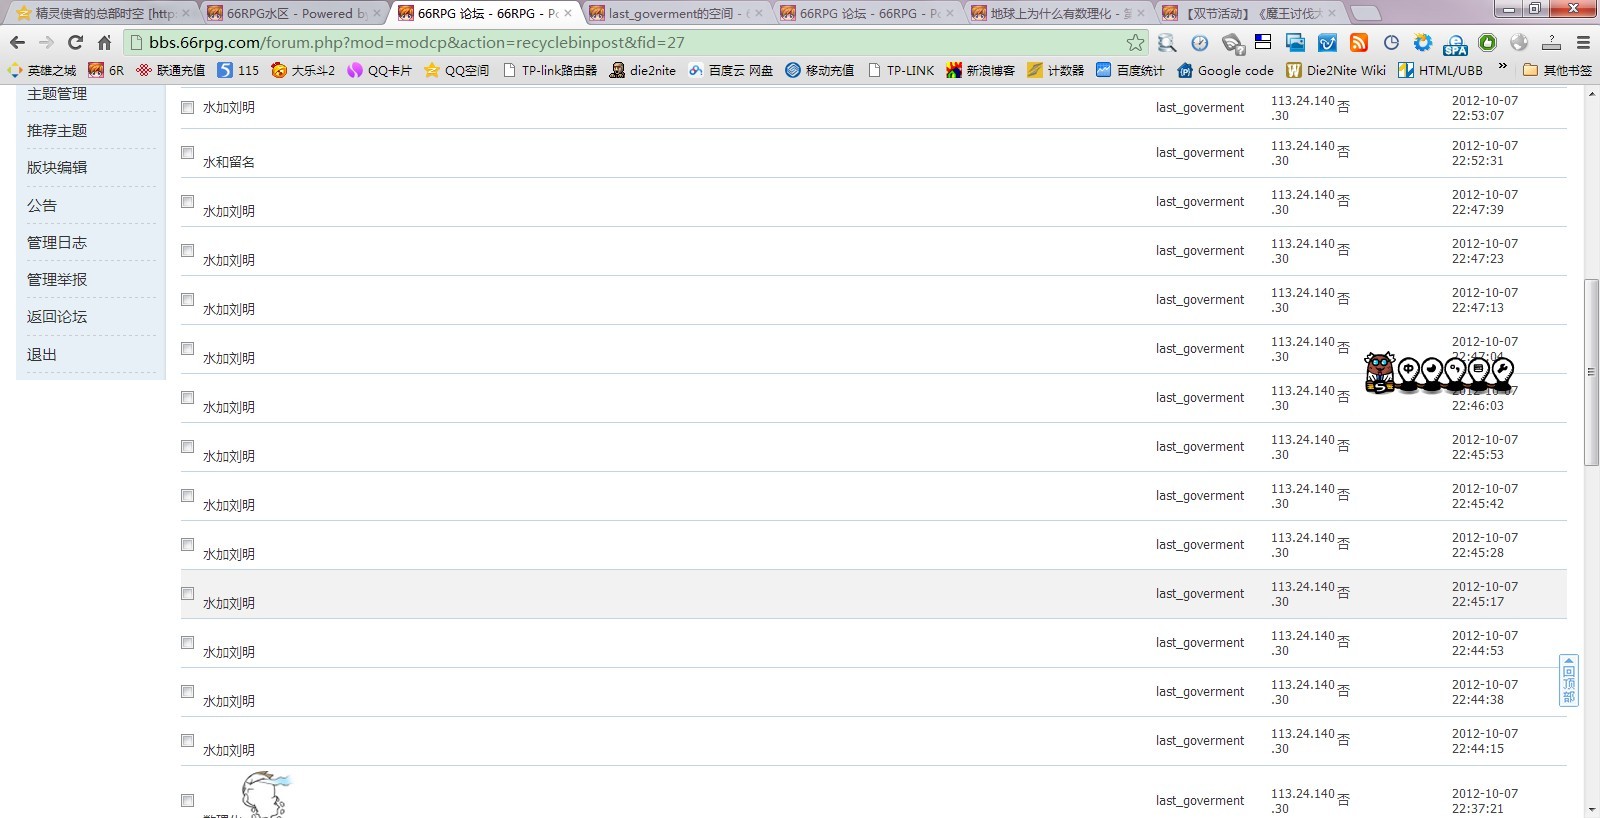Select the checkbox for 水和留名 row
Screen dimensions: 1600x818
click(187, 152)
